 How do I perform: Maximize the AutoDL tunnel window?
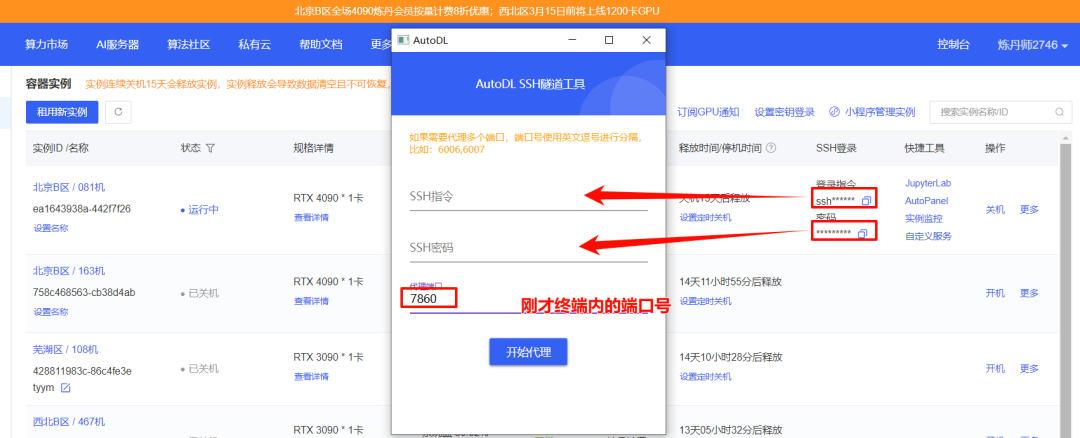click(609, 40)
